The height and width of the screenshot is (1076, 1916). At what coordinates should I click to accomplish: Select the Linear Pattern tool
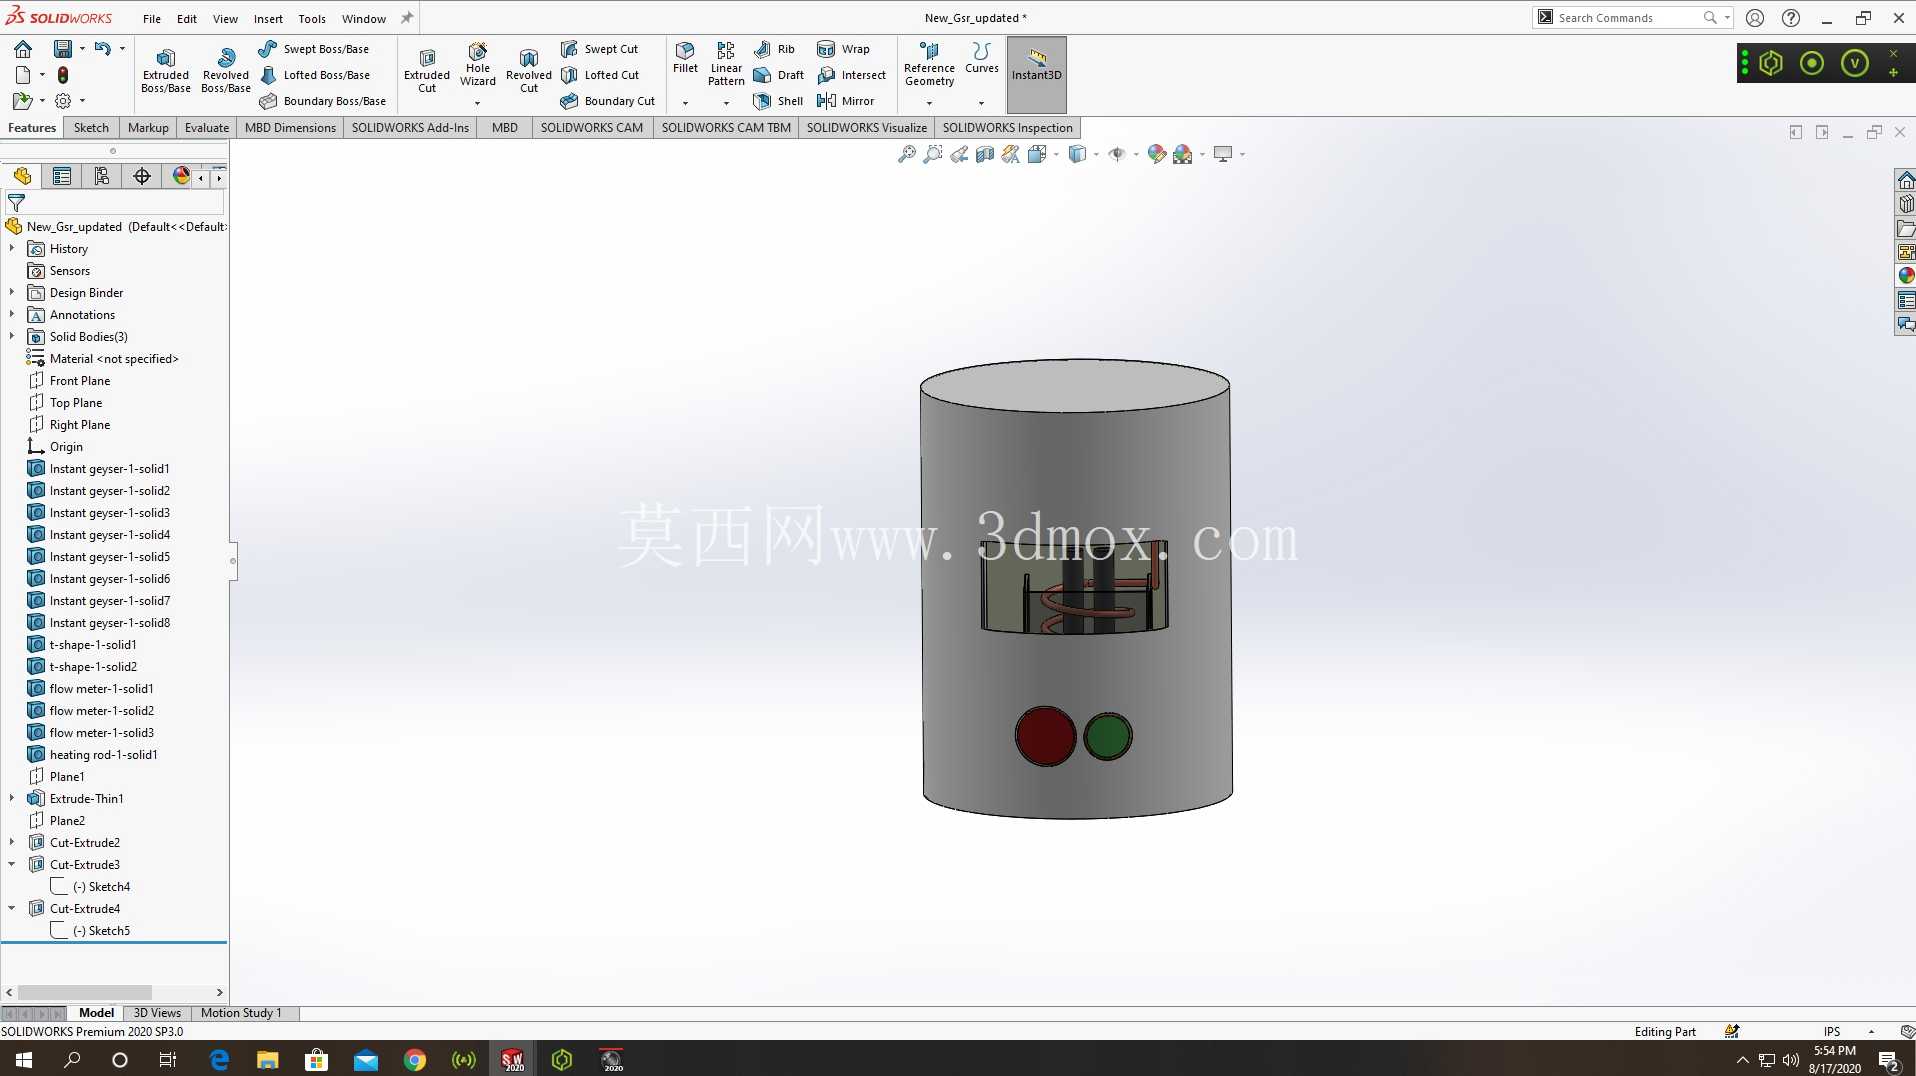pos(726,64)
